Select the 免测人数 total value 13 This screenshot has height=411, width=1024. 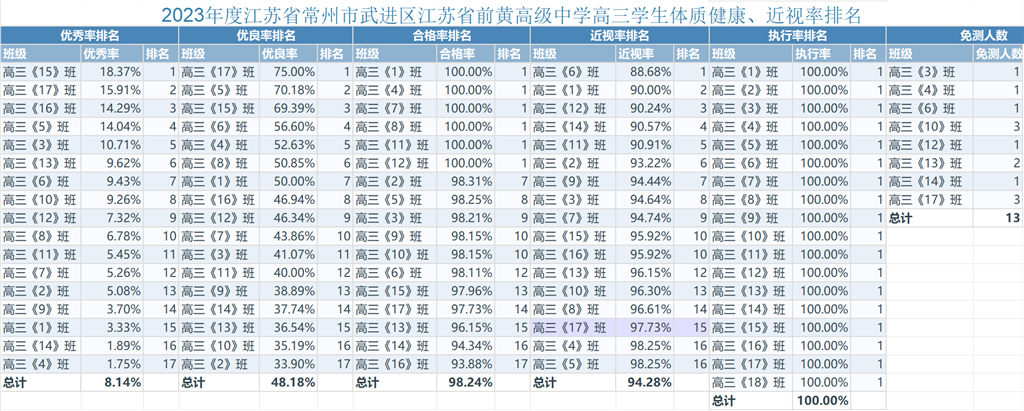point(998,218)
